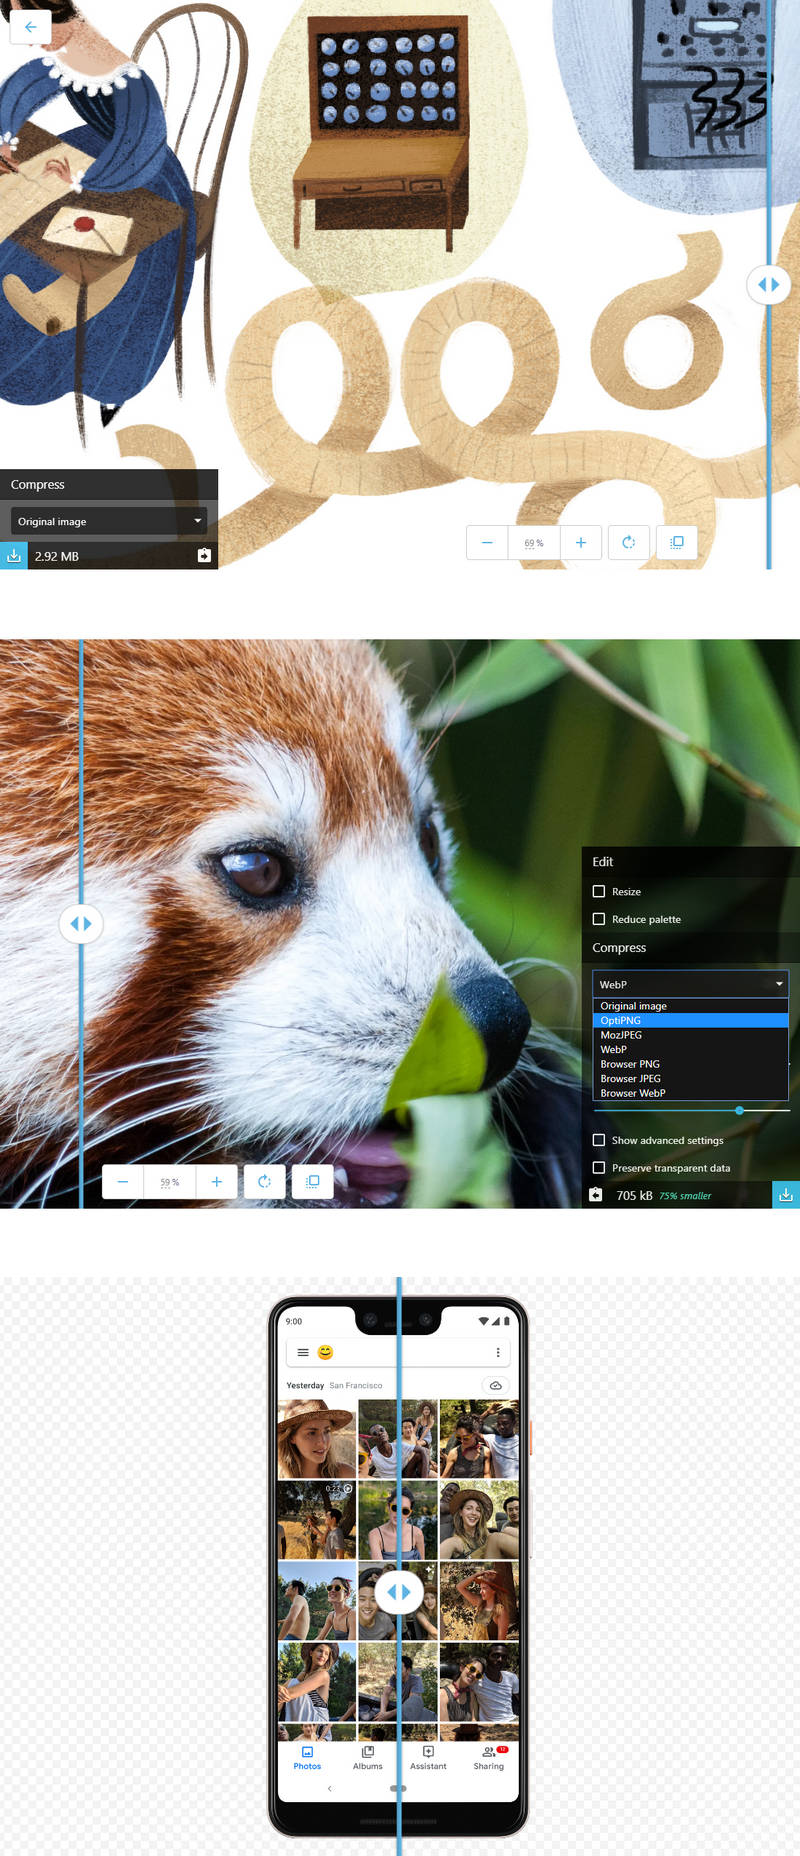Zoom out using minus beside 69 %

487,543
